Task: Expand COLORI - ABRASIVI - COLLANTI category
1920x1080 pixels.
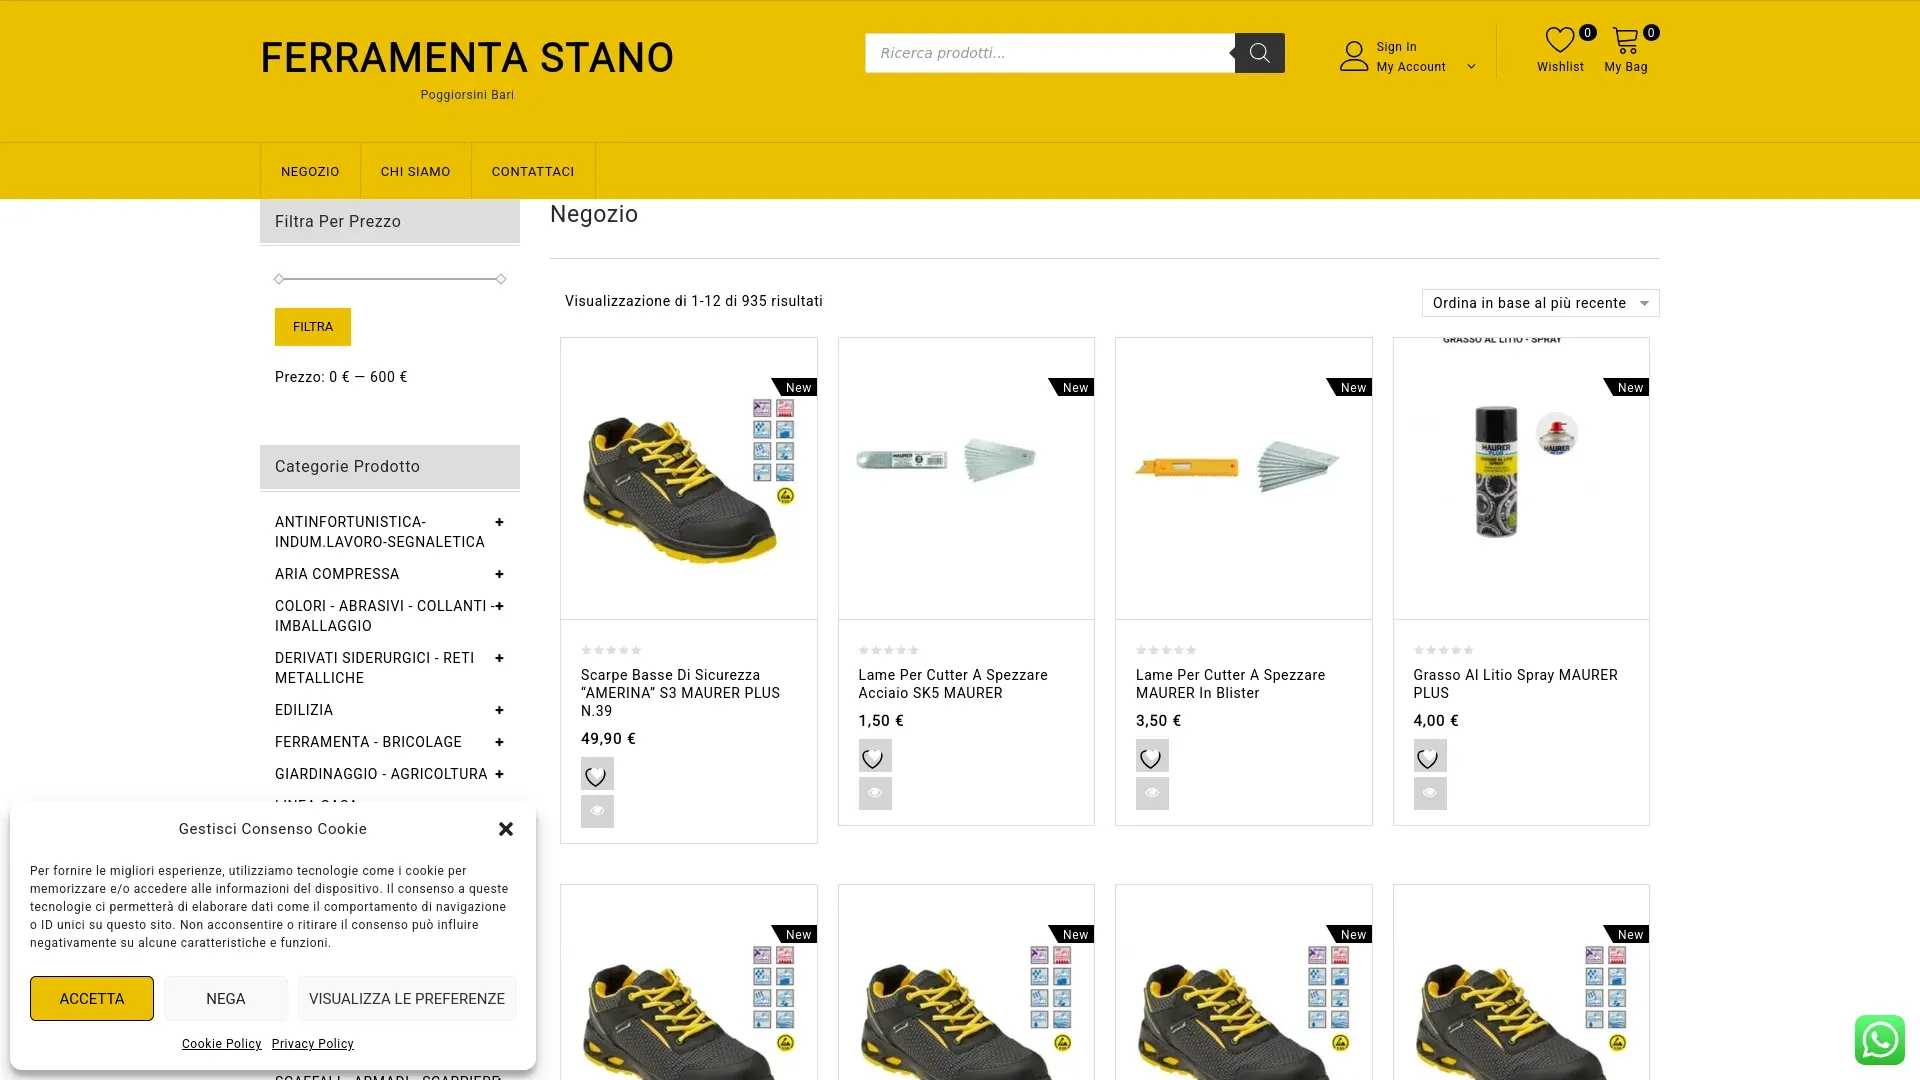Action: [x=499, y=606]
